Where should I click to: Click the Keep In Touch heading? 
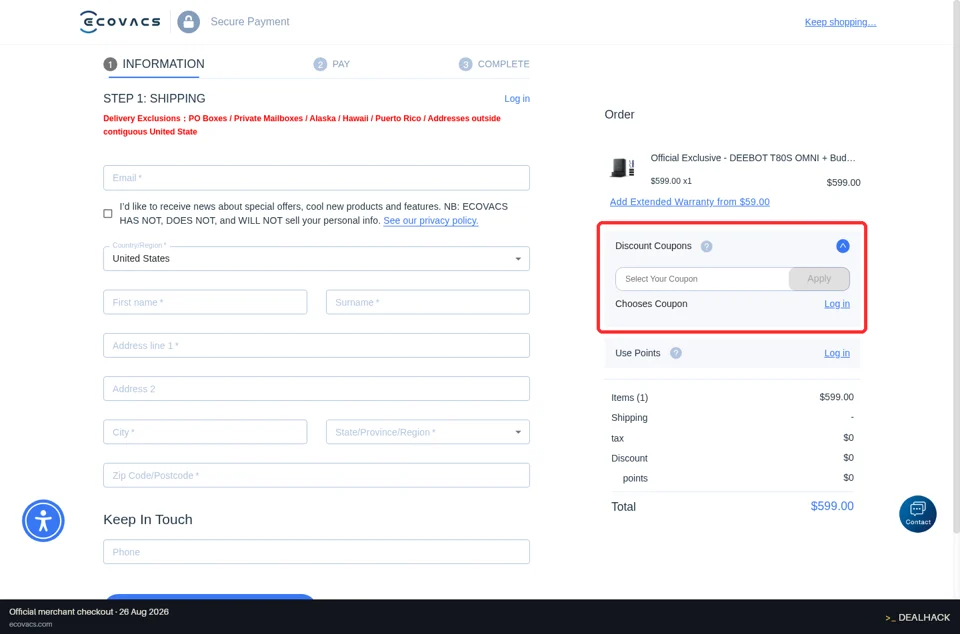tap(148, 520)
